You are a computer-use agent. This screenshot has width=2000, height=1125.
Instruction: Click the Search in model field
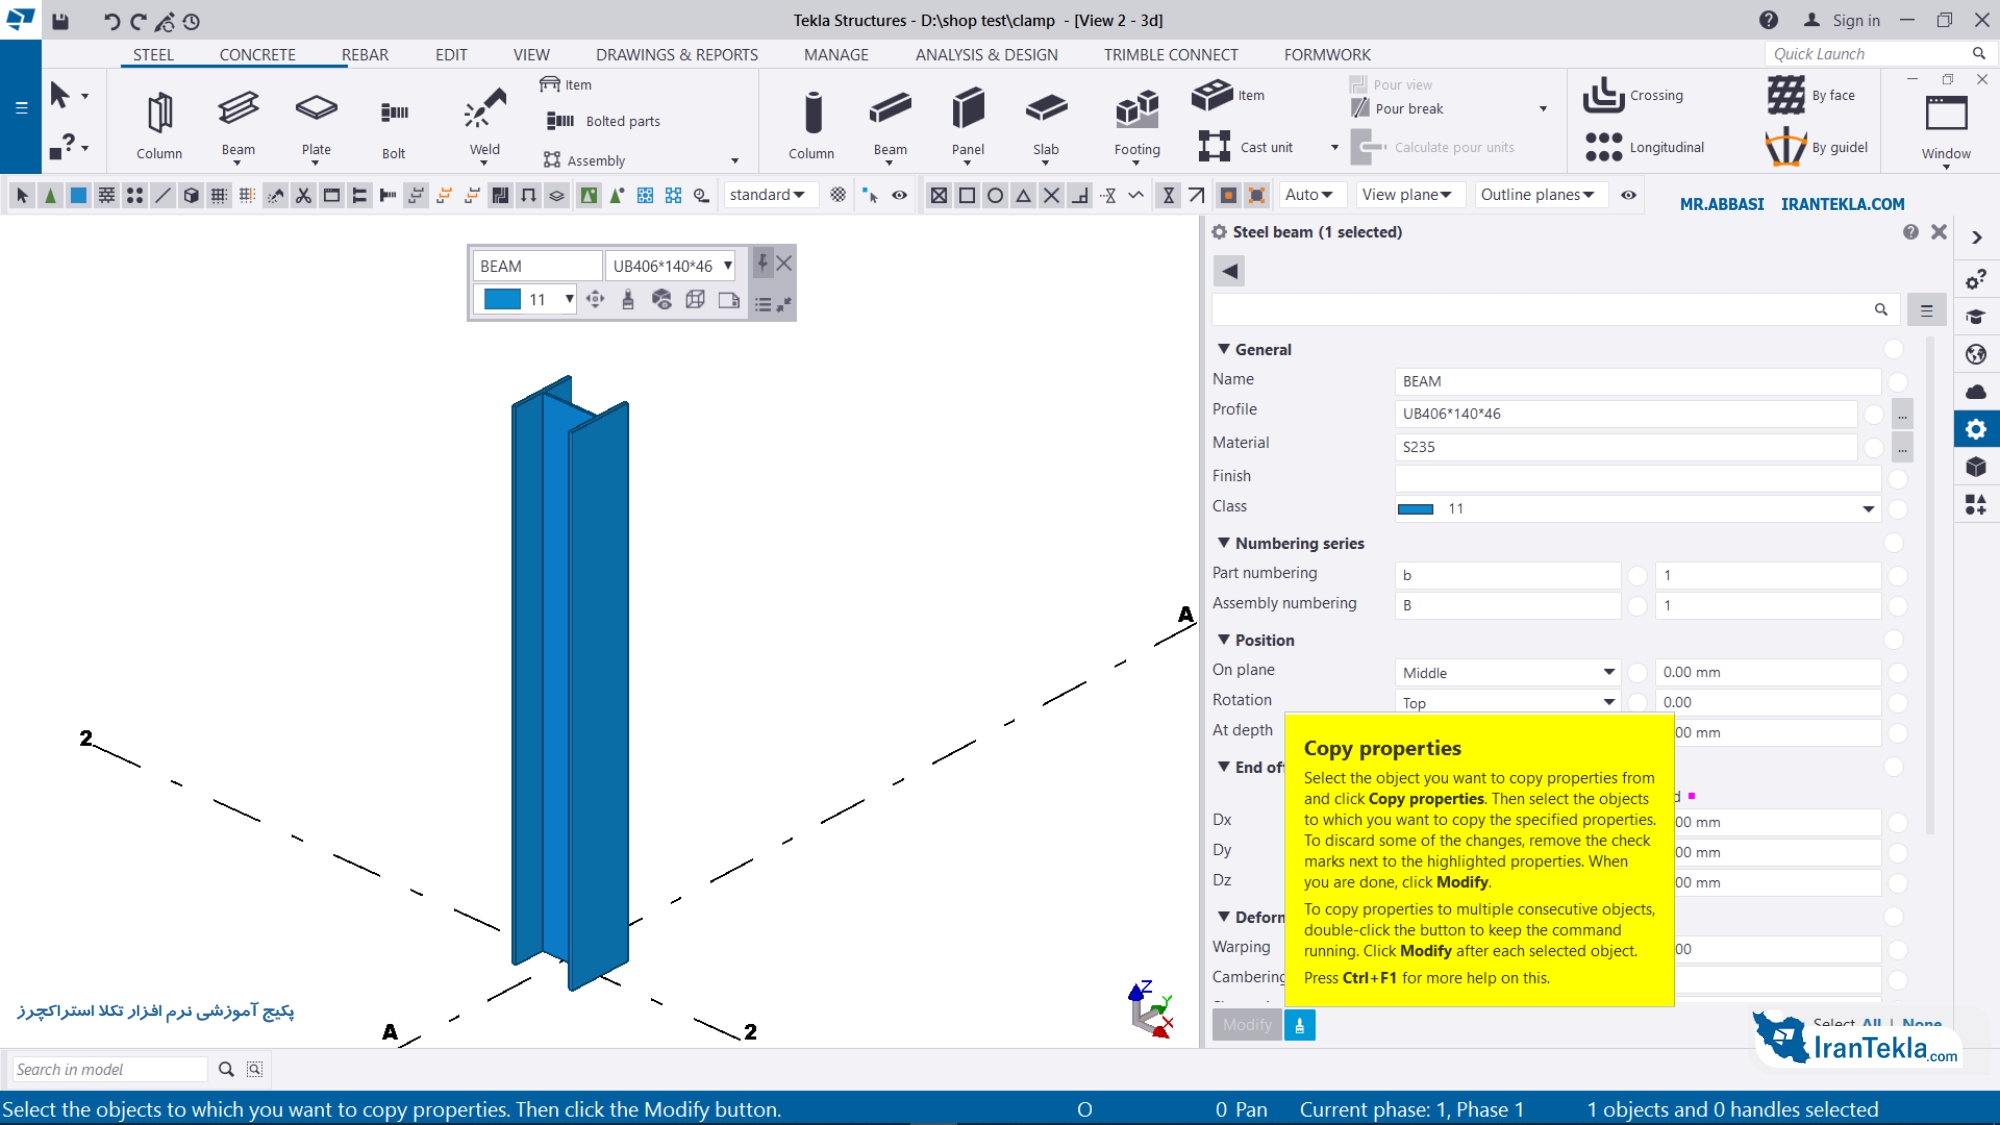click(x=108, y=1070)
